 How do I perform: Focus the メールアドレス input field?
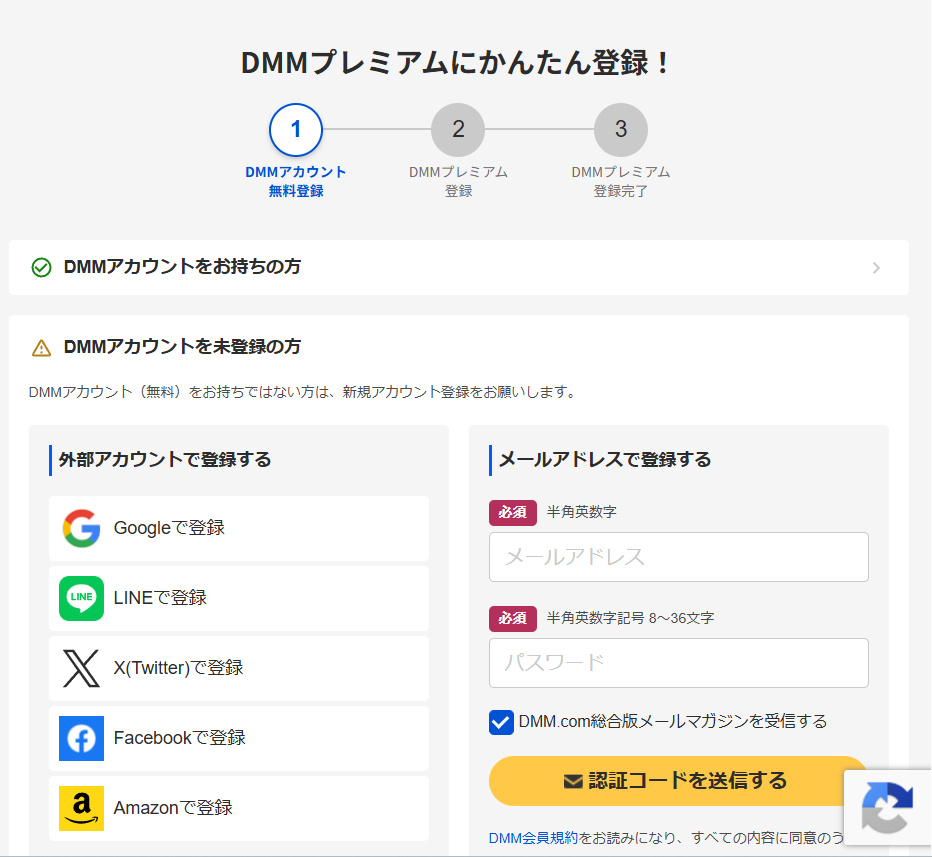coord(679,557)
